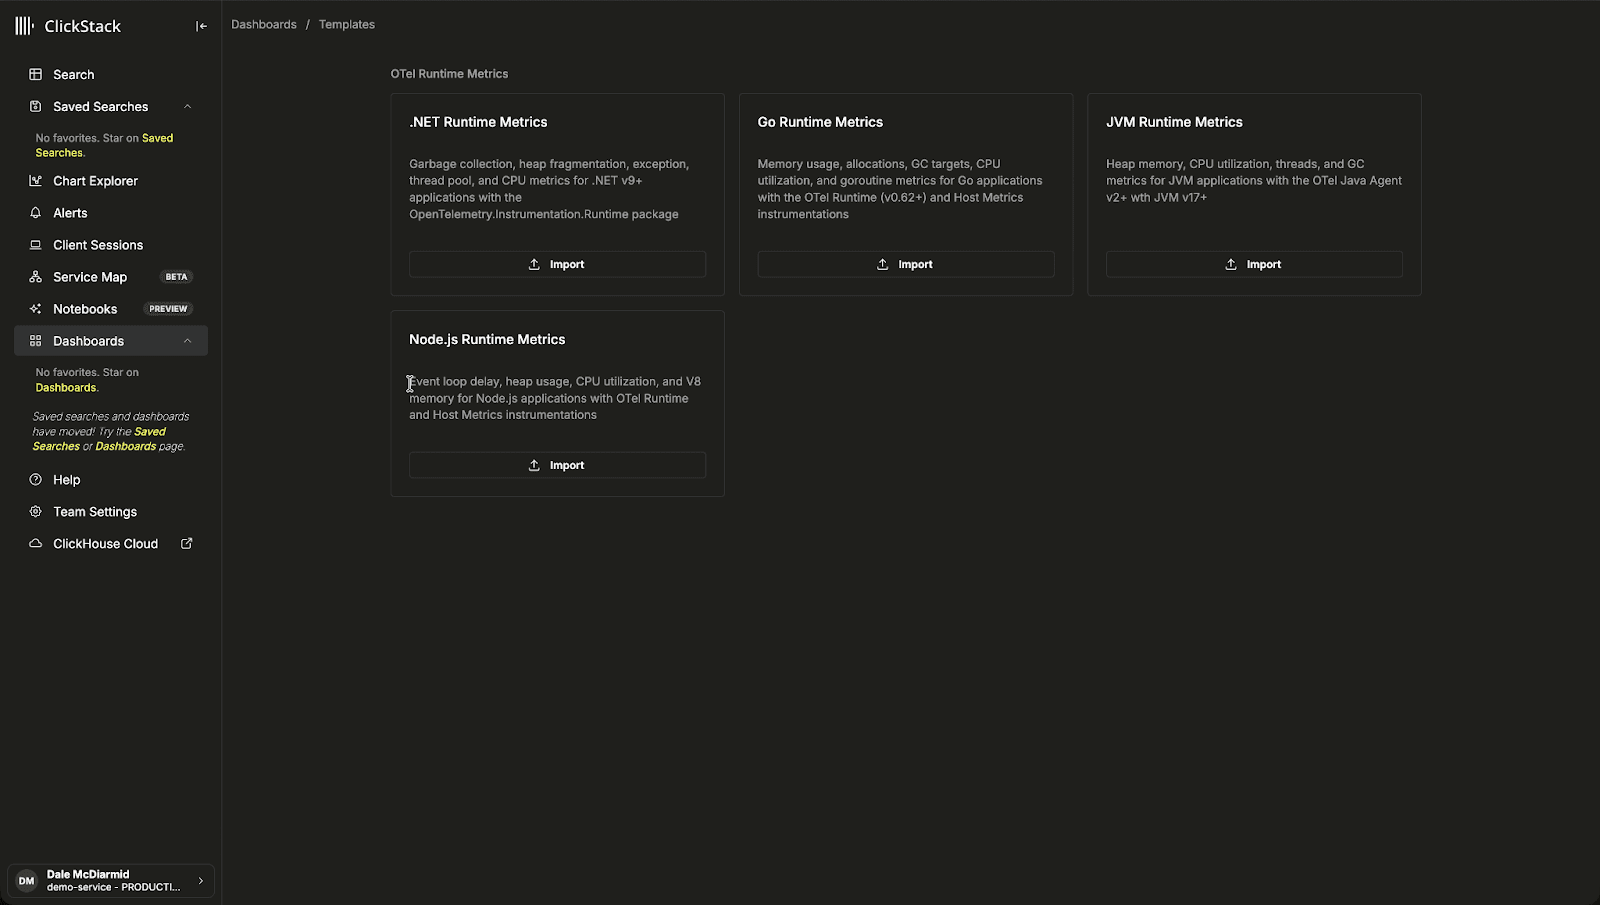Click the Alerts bell icon
1600x905 pixels.
(x=35, y=212)
